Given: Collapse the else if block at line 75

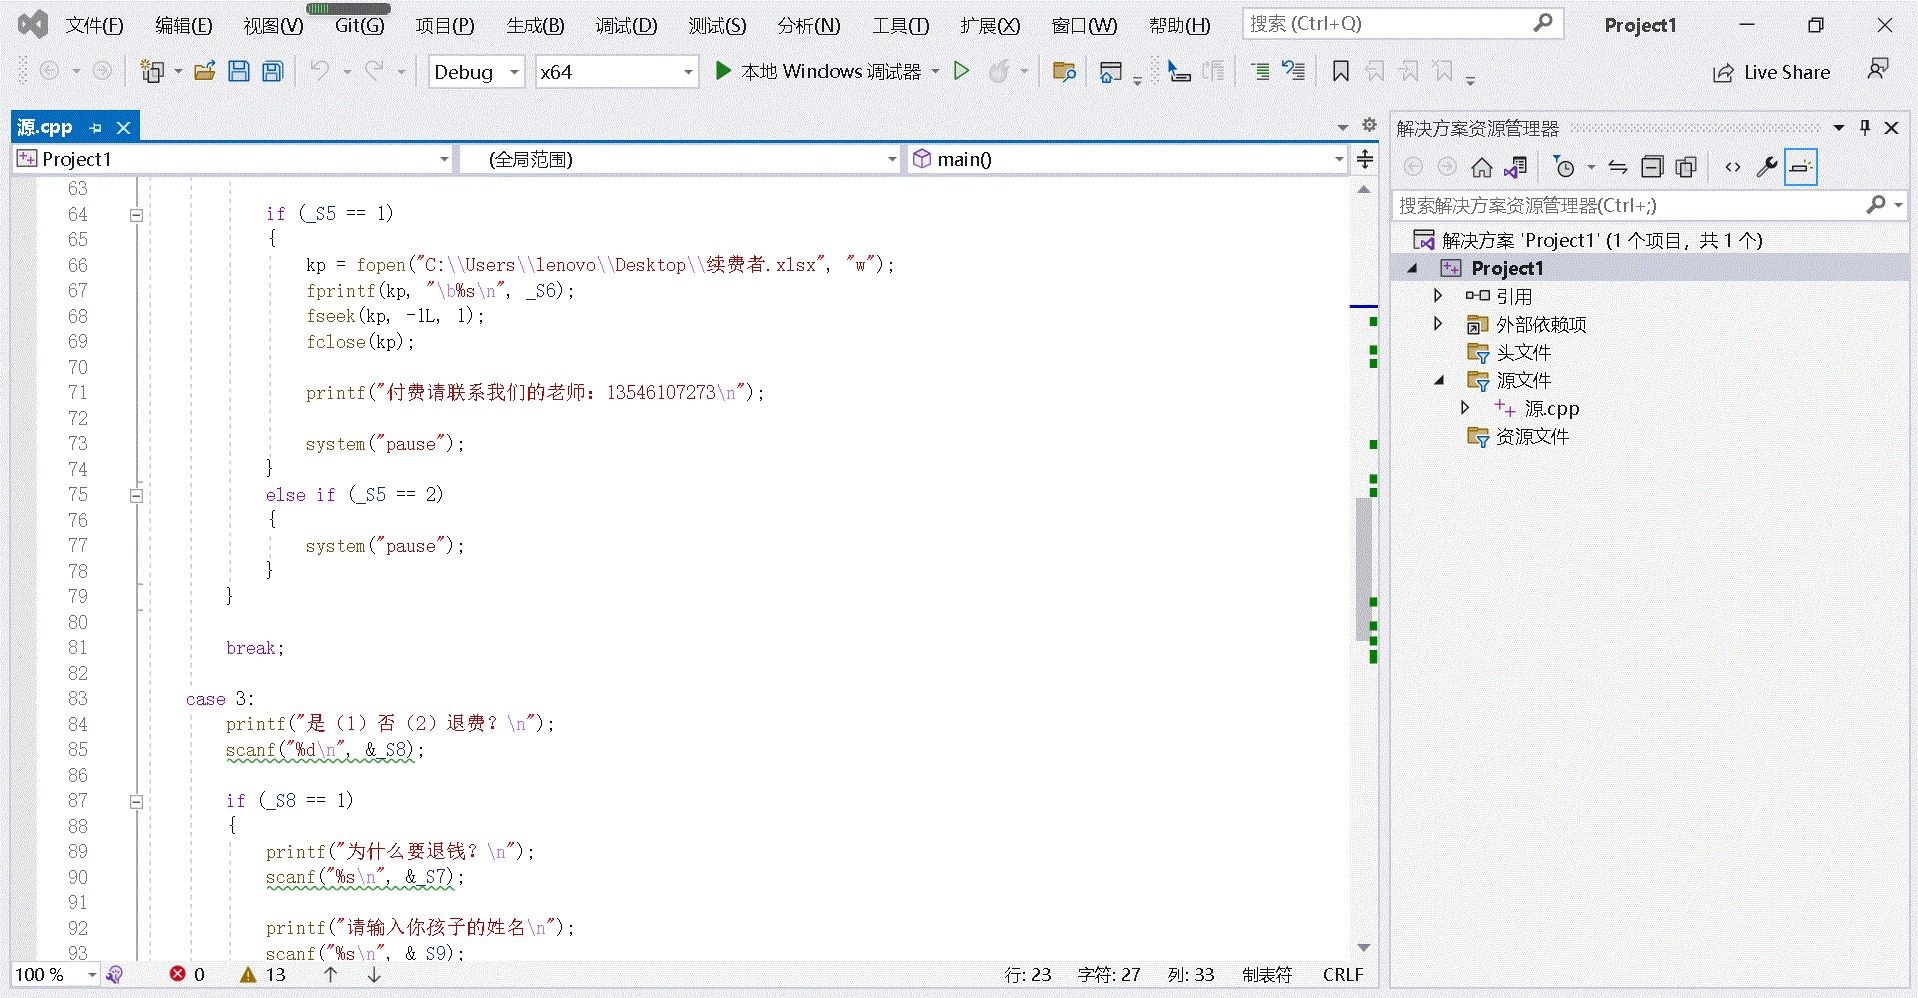Looking at the screenshot, I should point(136,496).
